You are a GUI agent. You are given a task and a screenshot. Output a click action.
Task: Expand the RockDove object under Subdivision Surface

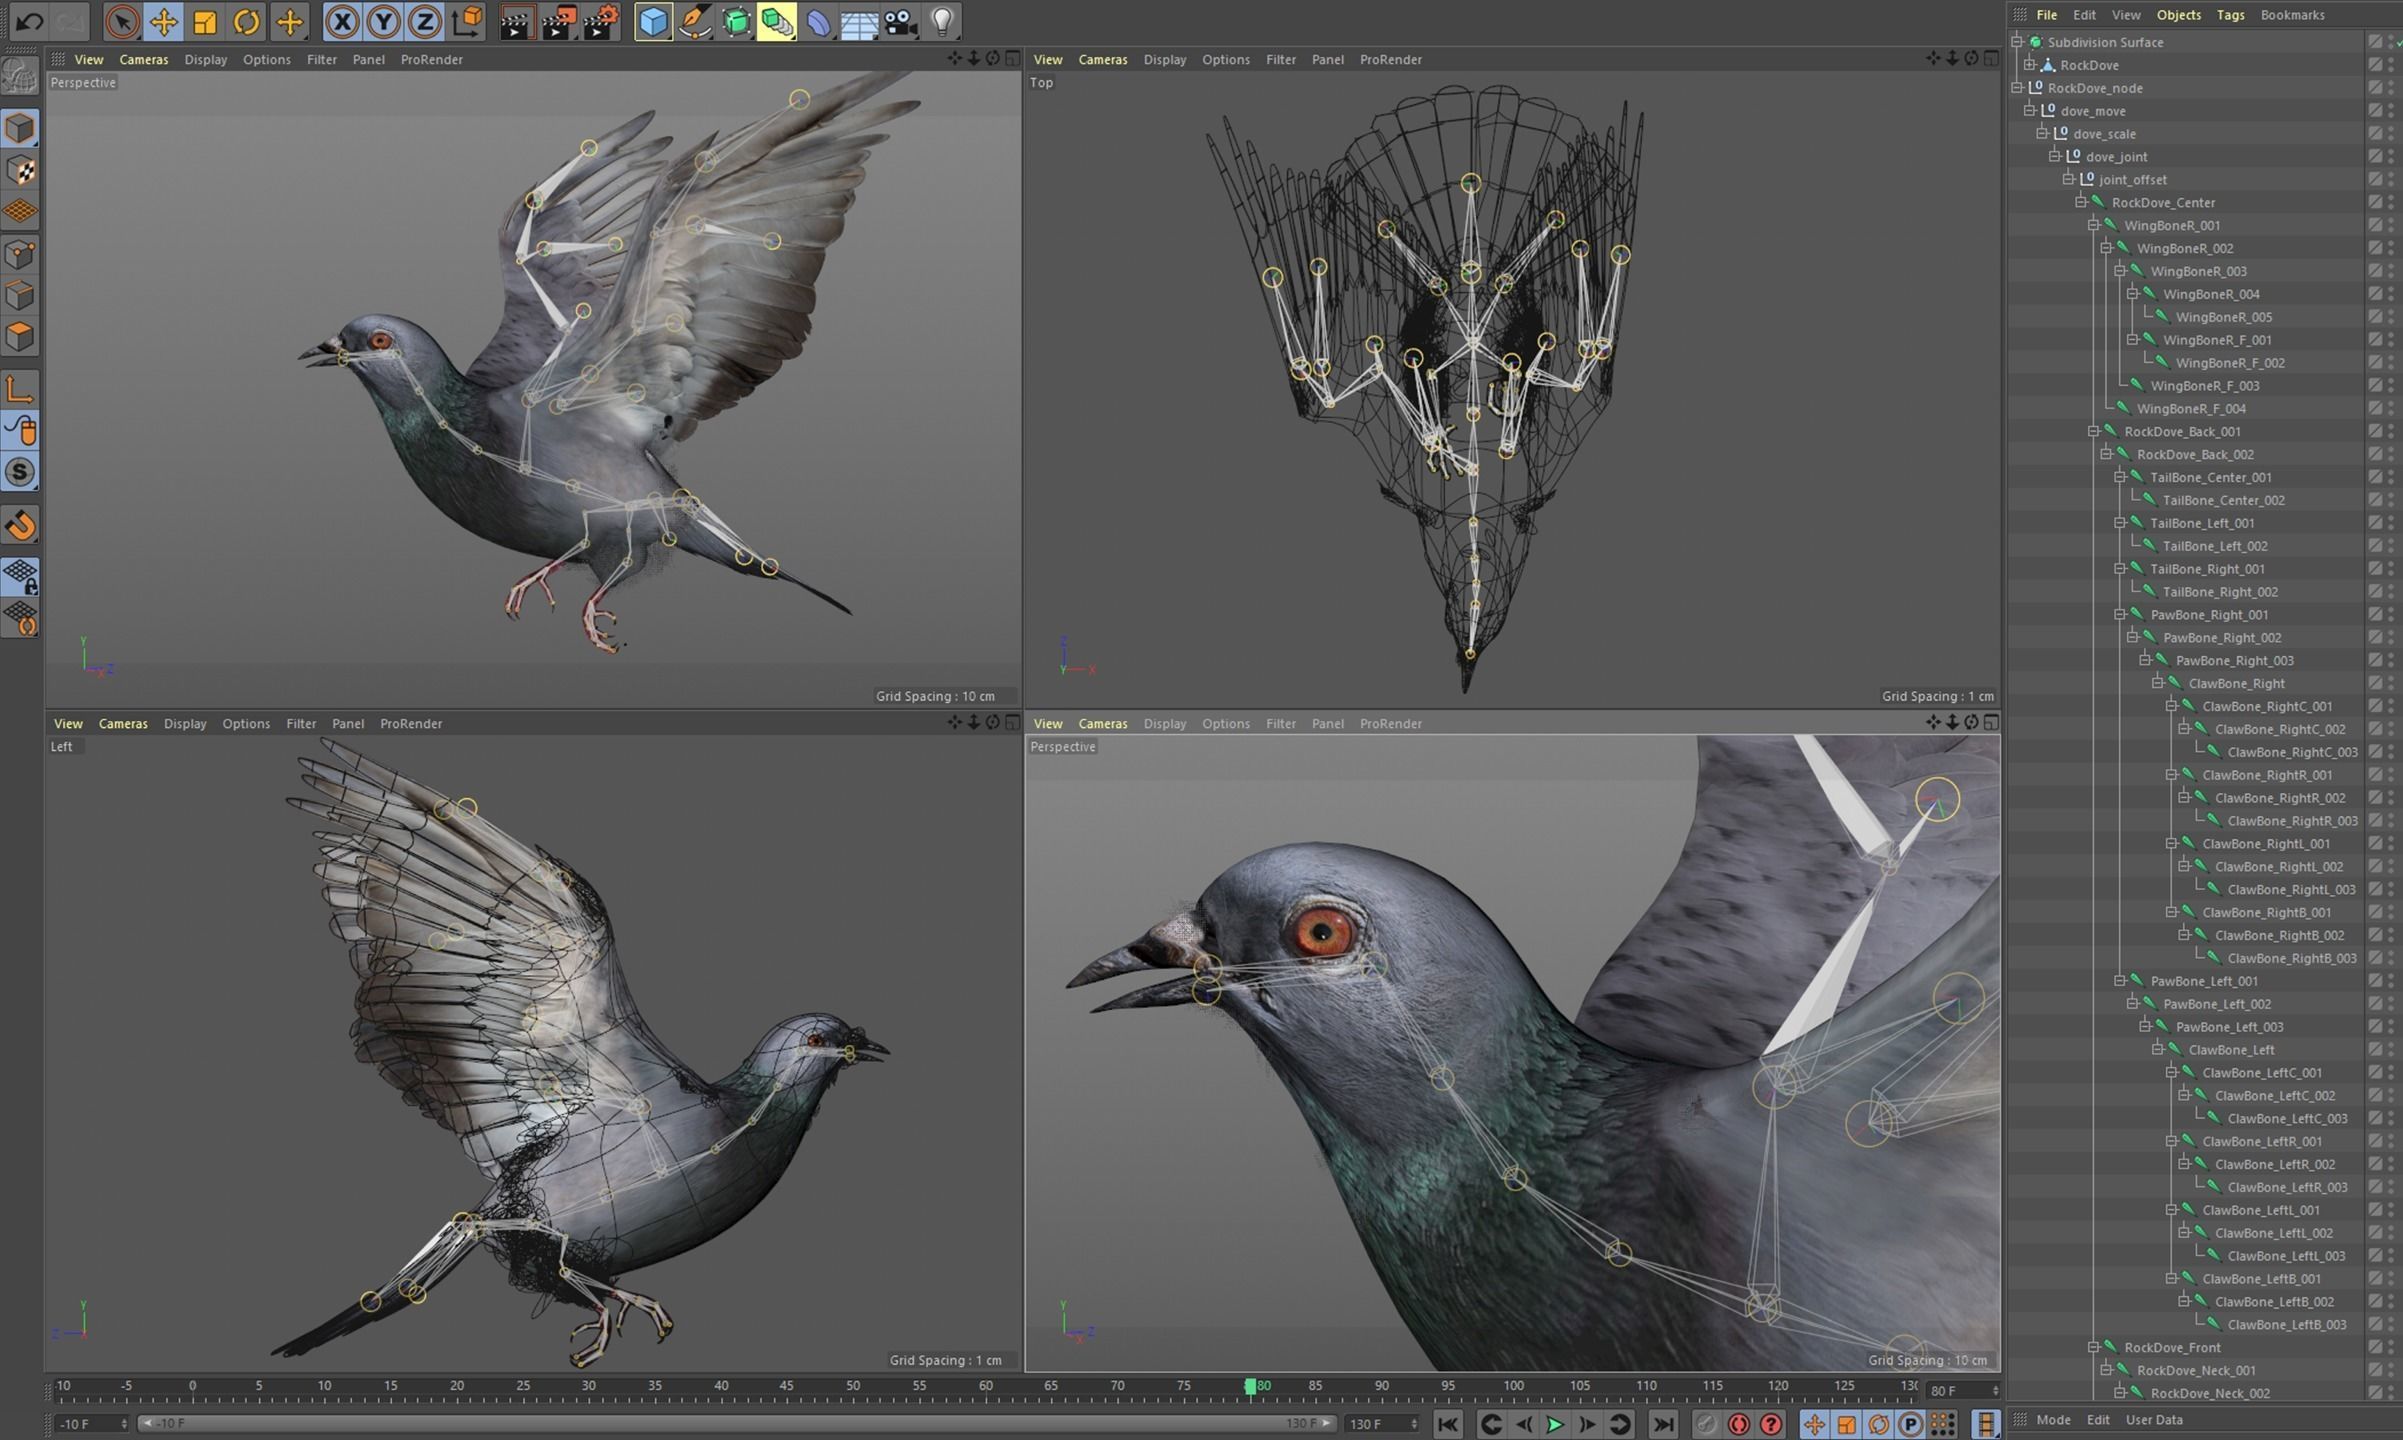[x=2029, y=65]
